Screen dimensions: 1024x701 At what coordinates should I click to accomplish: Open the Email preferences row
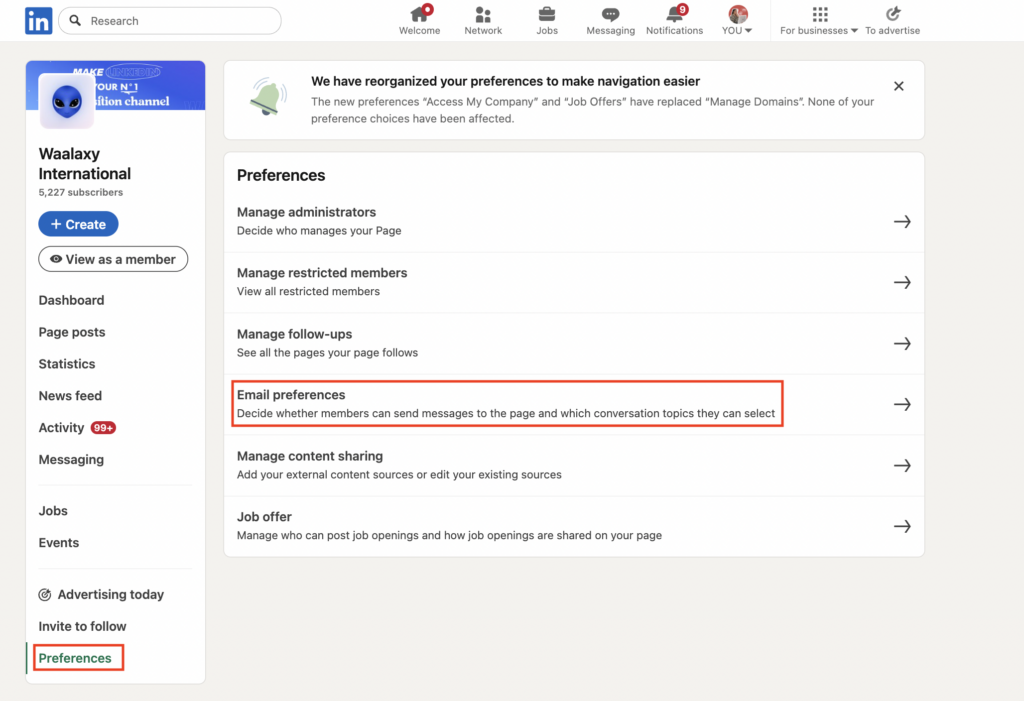507,404
